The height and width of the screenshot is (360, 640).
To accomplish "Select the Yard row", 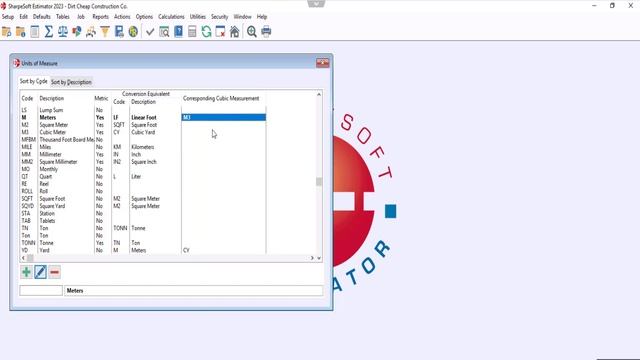I will (143, 250).
